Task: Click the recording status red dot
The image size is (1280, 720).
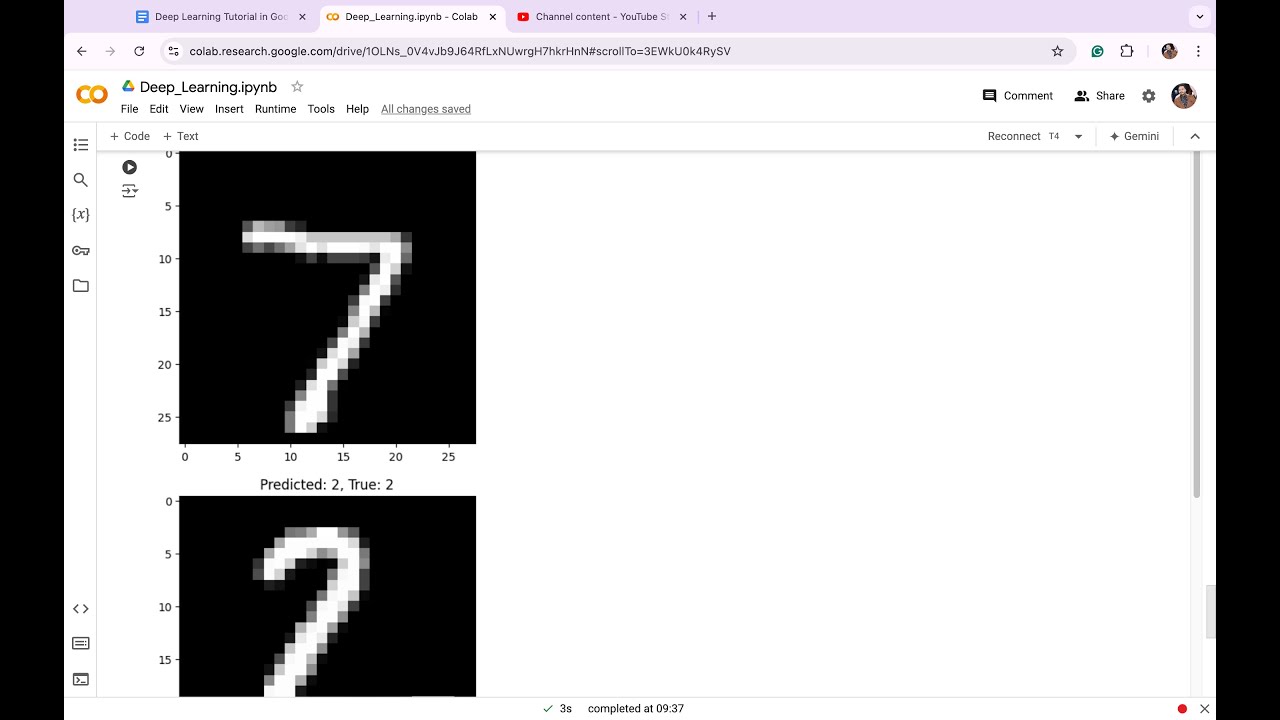Action: [x=1182, y=709]
